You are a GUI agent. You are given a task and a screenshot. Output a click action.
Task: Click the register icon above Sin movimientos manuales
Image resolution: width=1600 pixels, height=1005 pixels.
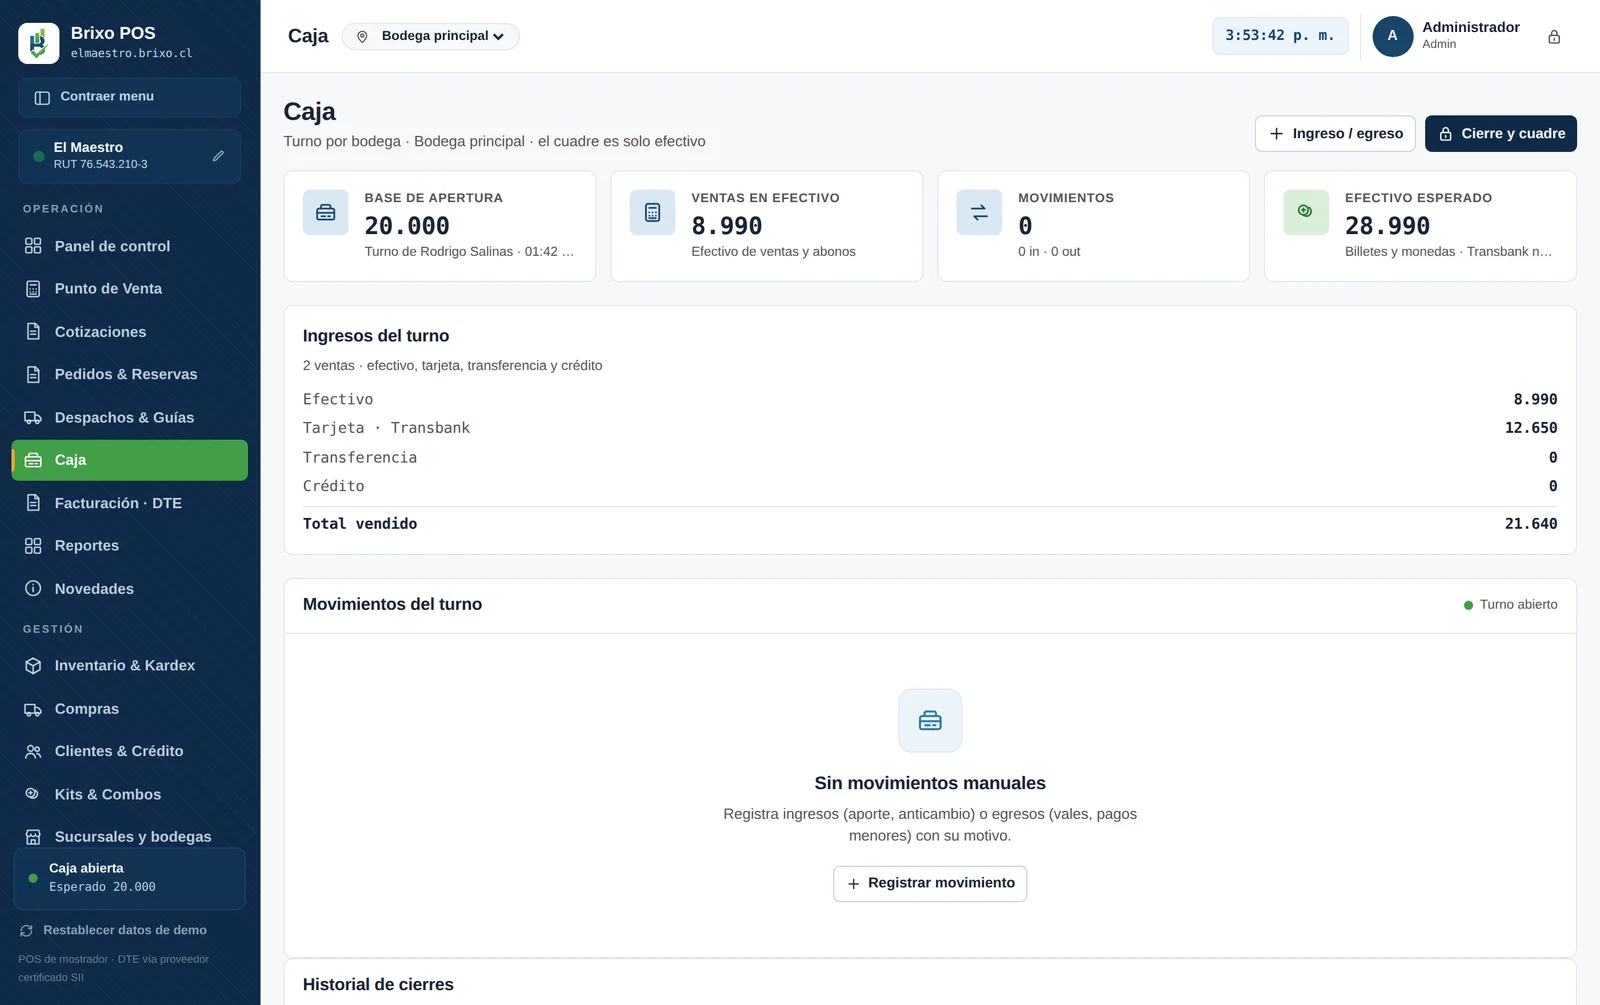click(930, 721)
